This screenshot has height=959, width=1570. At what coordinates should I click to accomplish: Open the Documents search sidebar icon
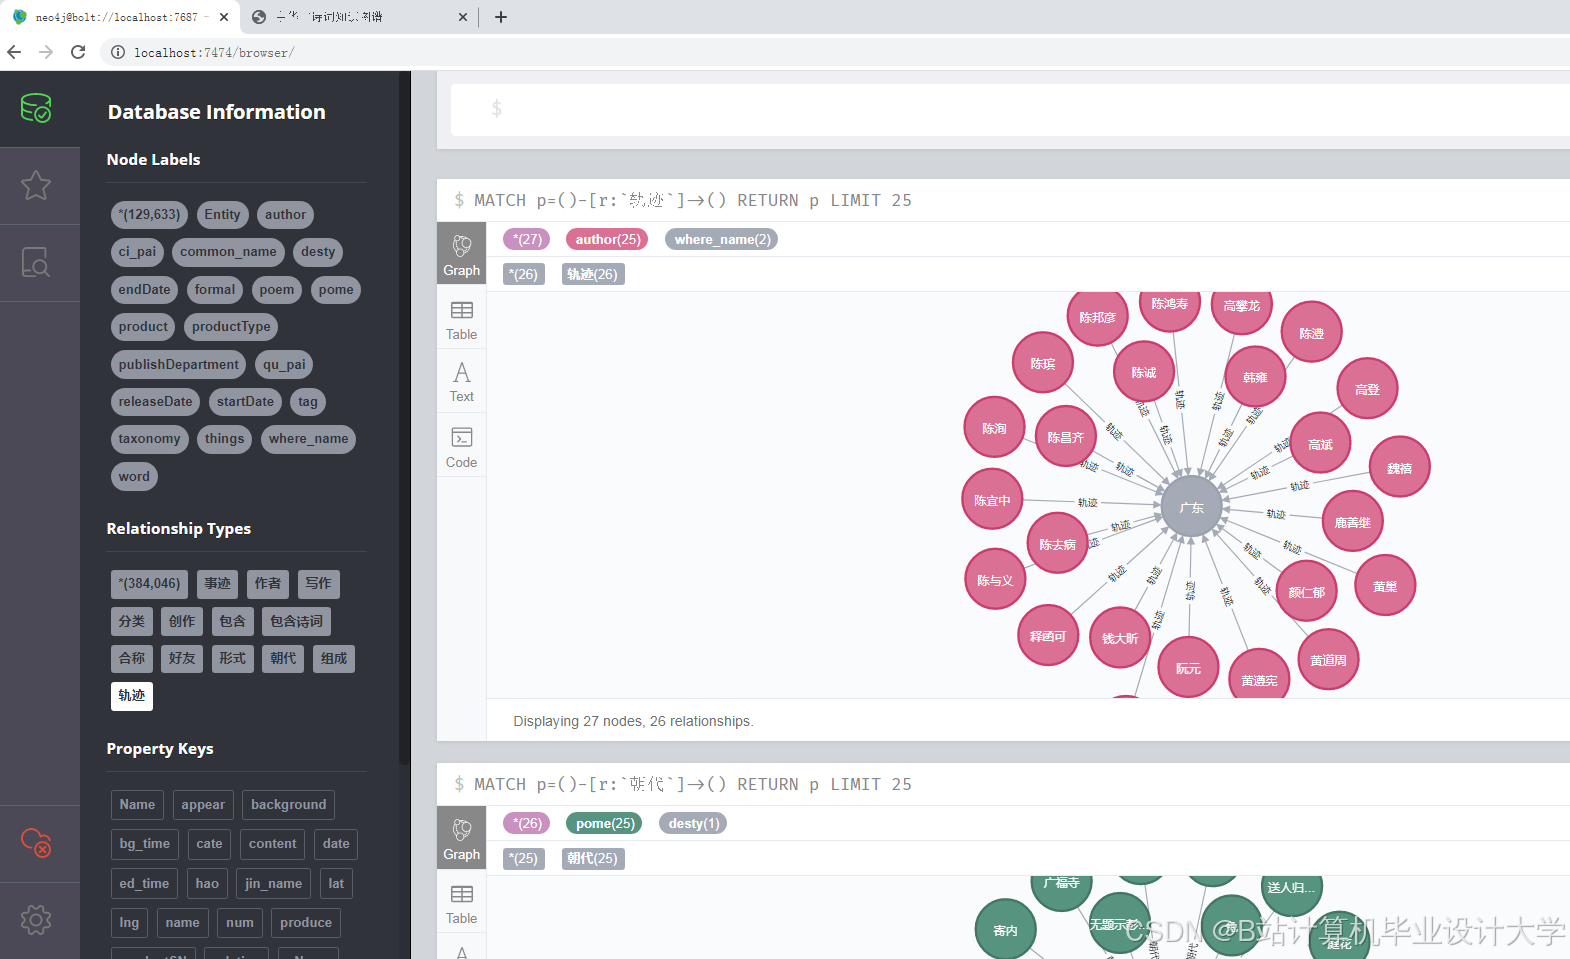coord(36,262)
